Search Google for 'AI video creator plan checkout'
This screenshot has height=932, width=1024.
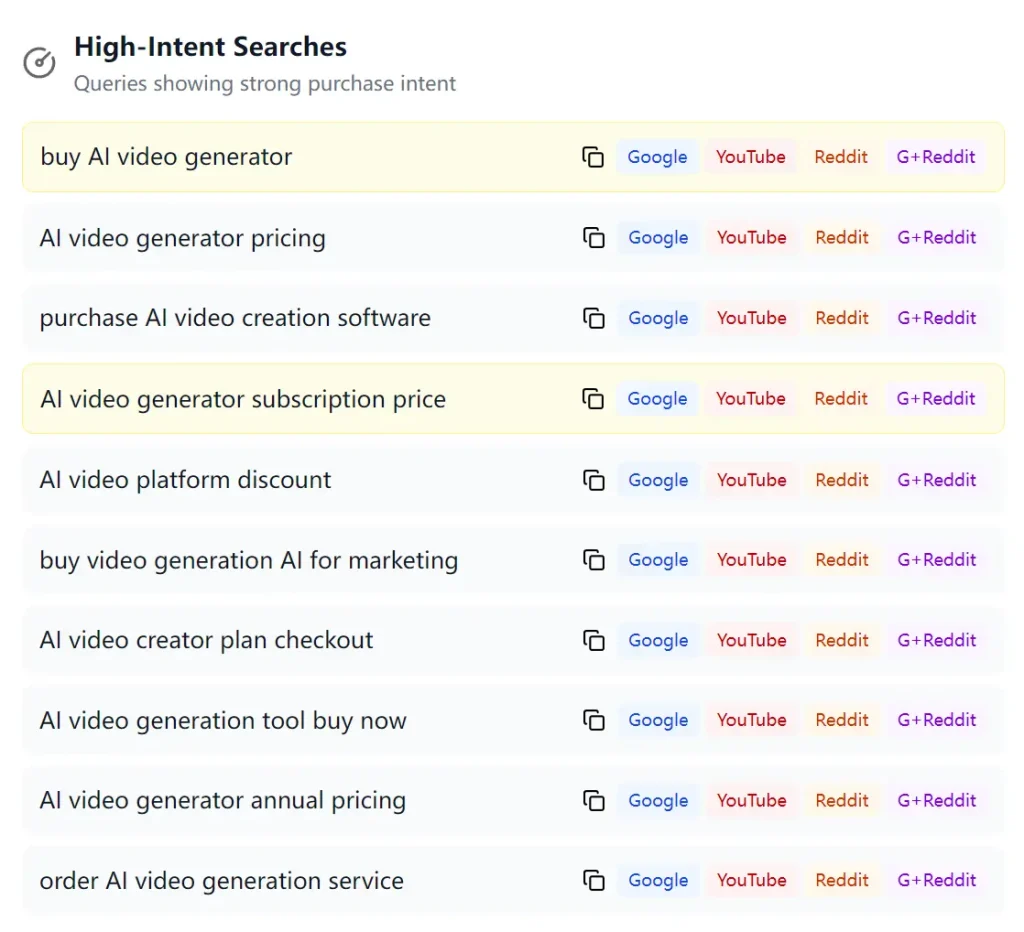click(x=657, y=640)
